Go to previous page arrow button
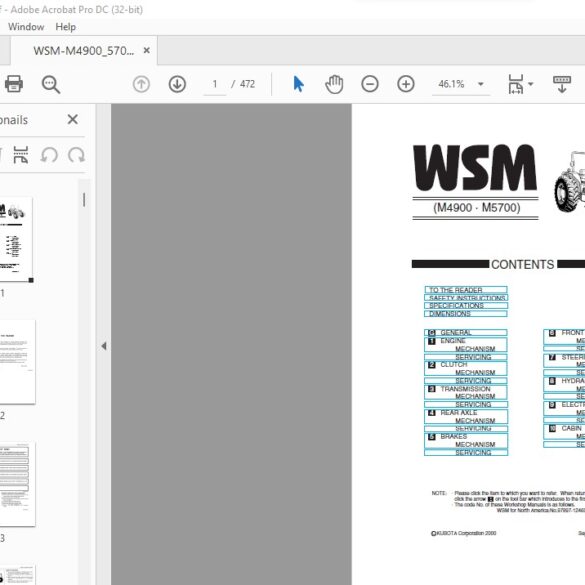This screenshot has height=585, width=585. pos(141,84)
